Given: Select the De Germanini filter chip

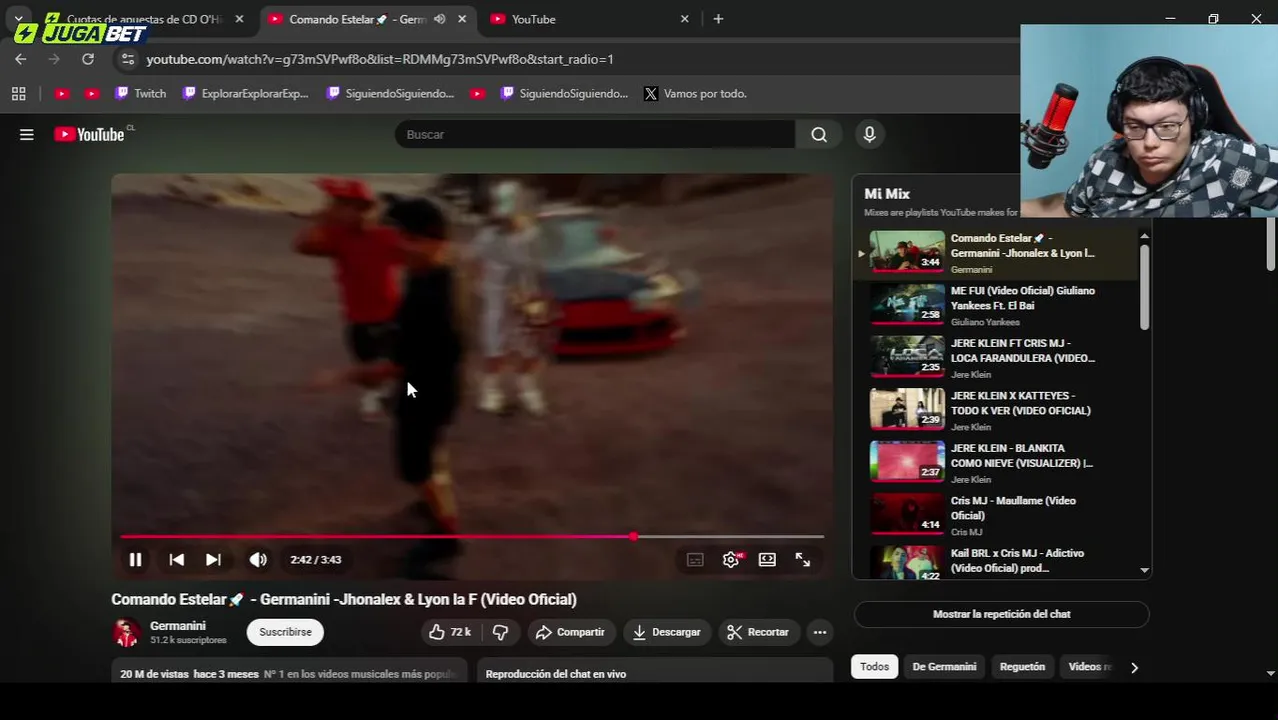Looking at the screenshot, I should 944,667.
